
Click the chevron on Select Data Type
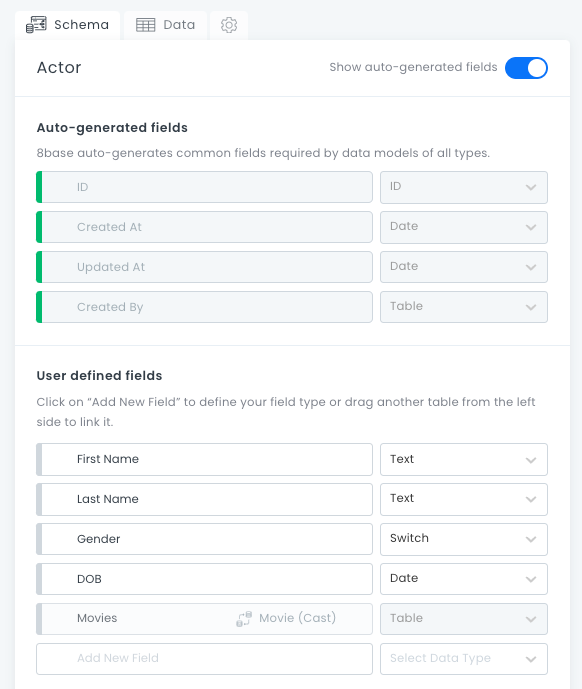pyautogui.click(x=531, y=659)
